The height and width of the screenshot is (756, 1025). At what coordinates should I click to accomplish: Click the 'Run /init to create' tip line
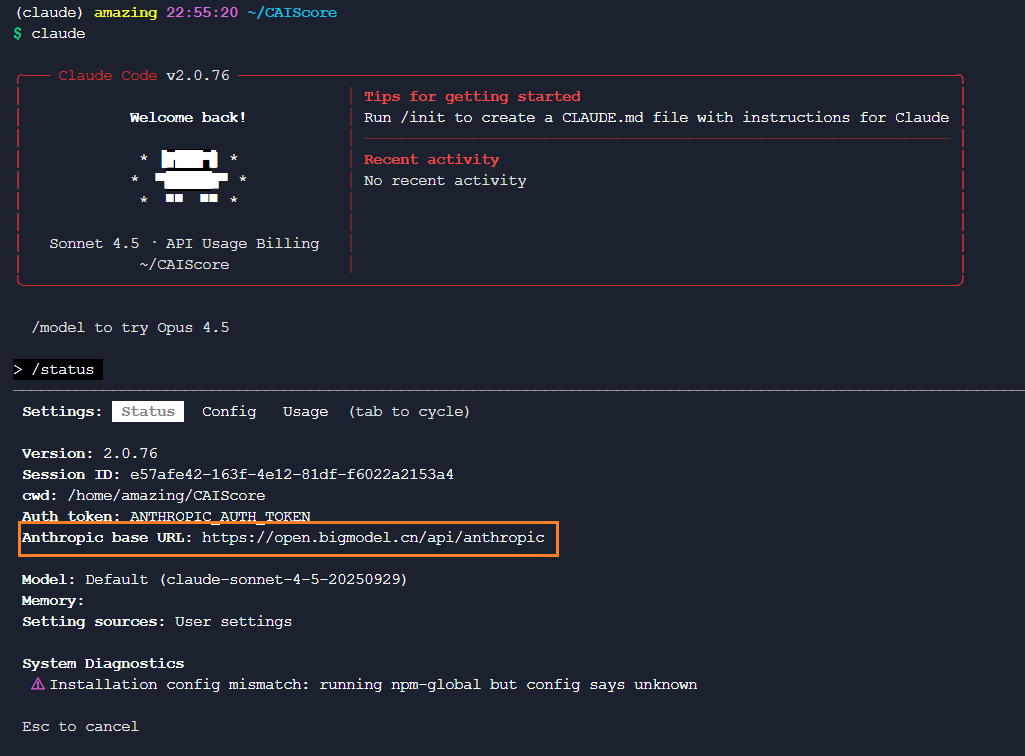pyautogui.click(x=656, y=118)
